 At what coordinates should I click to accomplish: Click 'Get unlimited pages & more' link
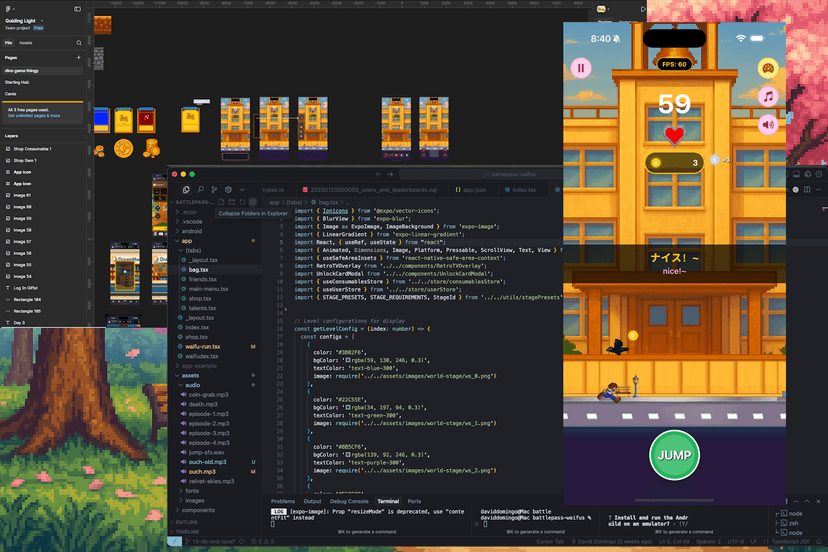pyautogui.click(x=34, y=116)
